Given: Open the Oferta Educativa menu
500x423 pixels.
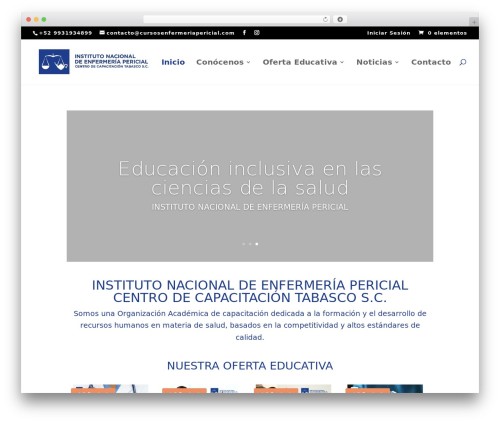Looking at the screenshot, I should [x=300, y=62].
